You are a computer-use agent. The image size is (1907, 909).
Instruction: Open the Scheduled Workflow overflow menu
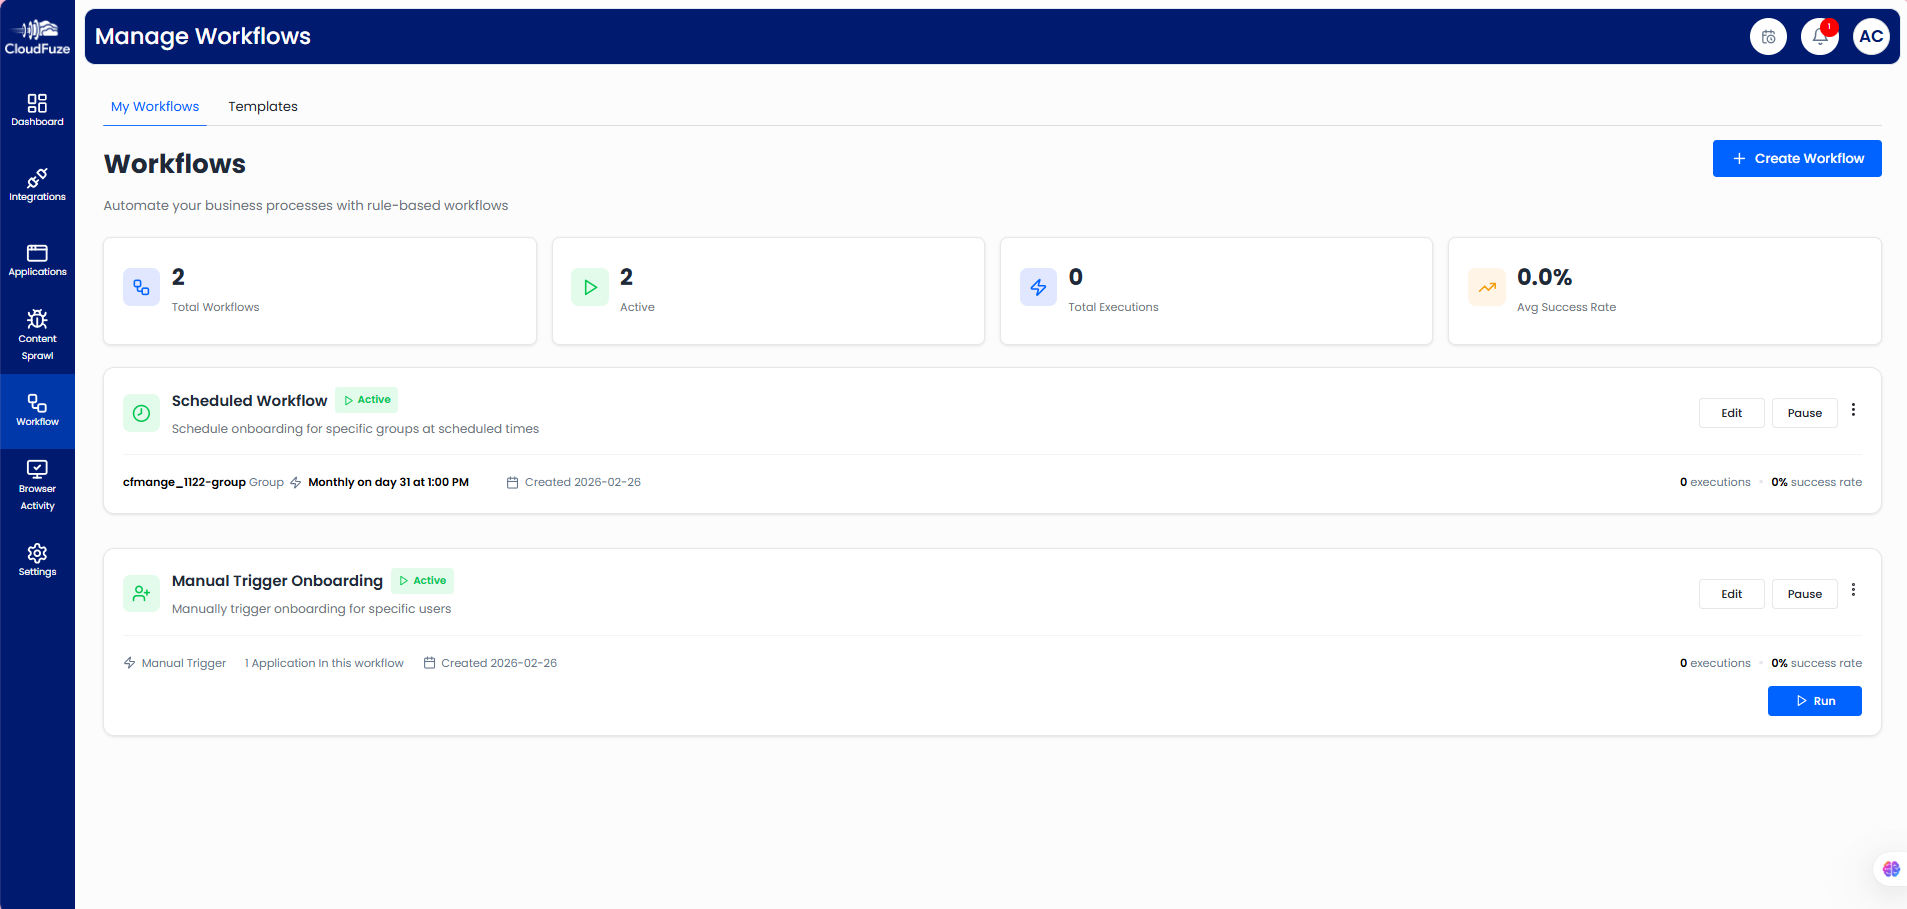click(1853, 409)
